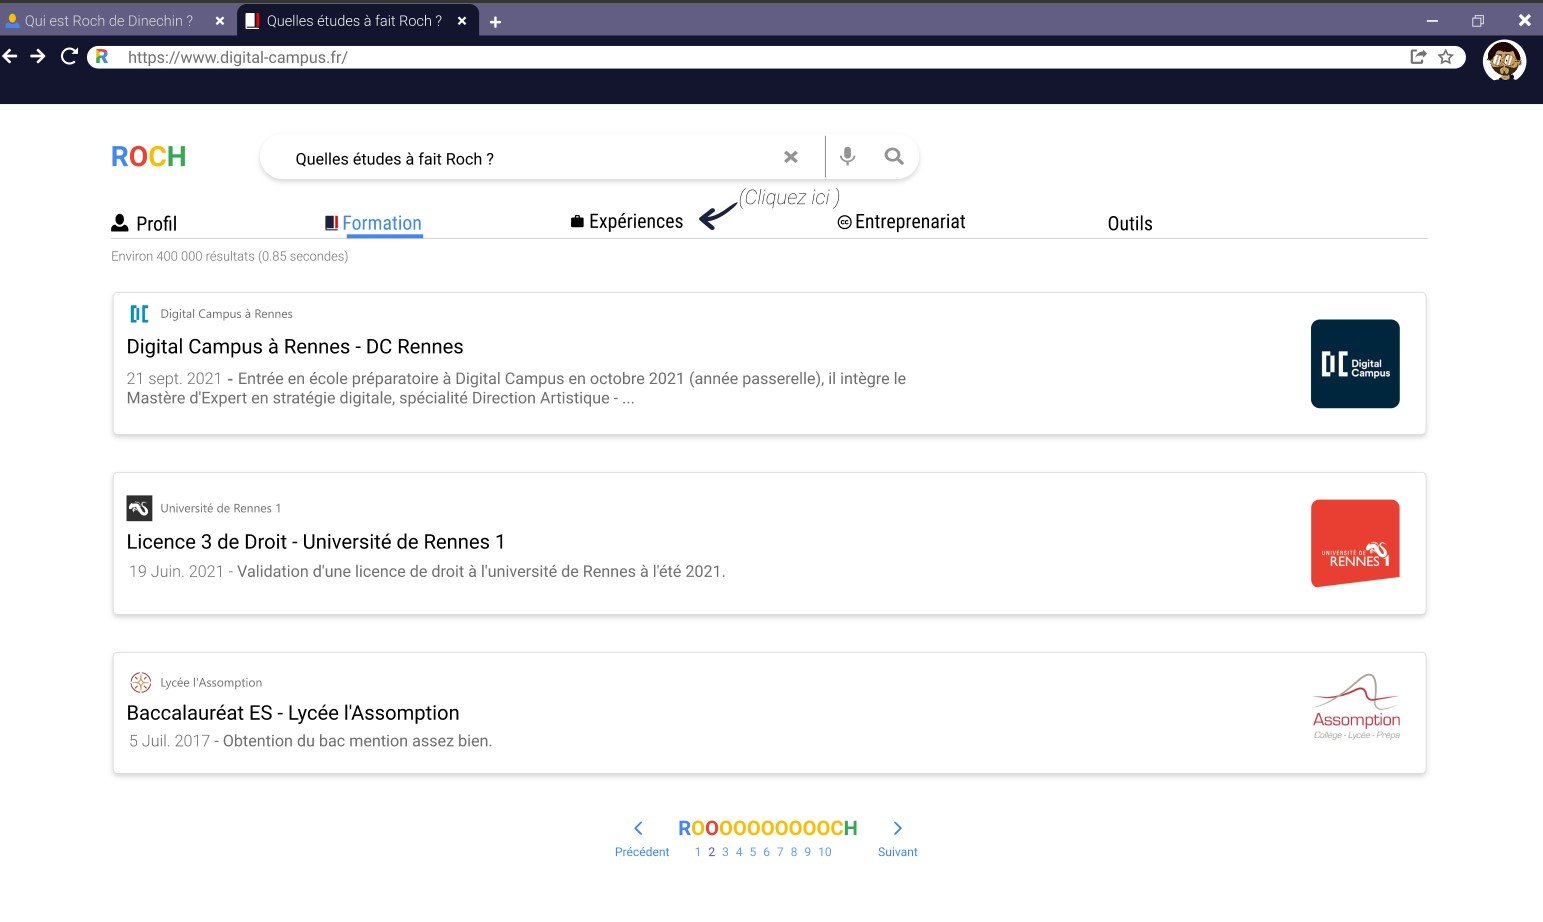Clear the search field with X icon
Viewport: 1543px width, 922px height.
[x=791, y=157]
